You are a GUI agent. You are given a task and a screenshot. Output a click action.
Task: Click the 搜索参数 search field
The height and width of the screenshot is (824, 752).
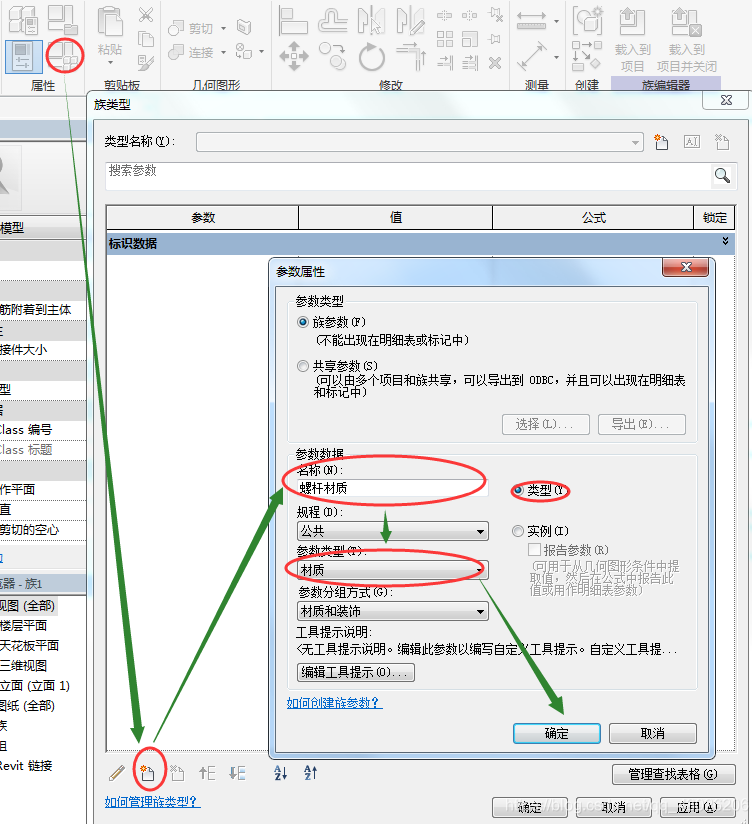point(408,176)
